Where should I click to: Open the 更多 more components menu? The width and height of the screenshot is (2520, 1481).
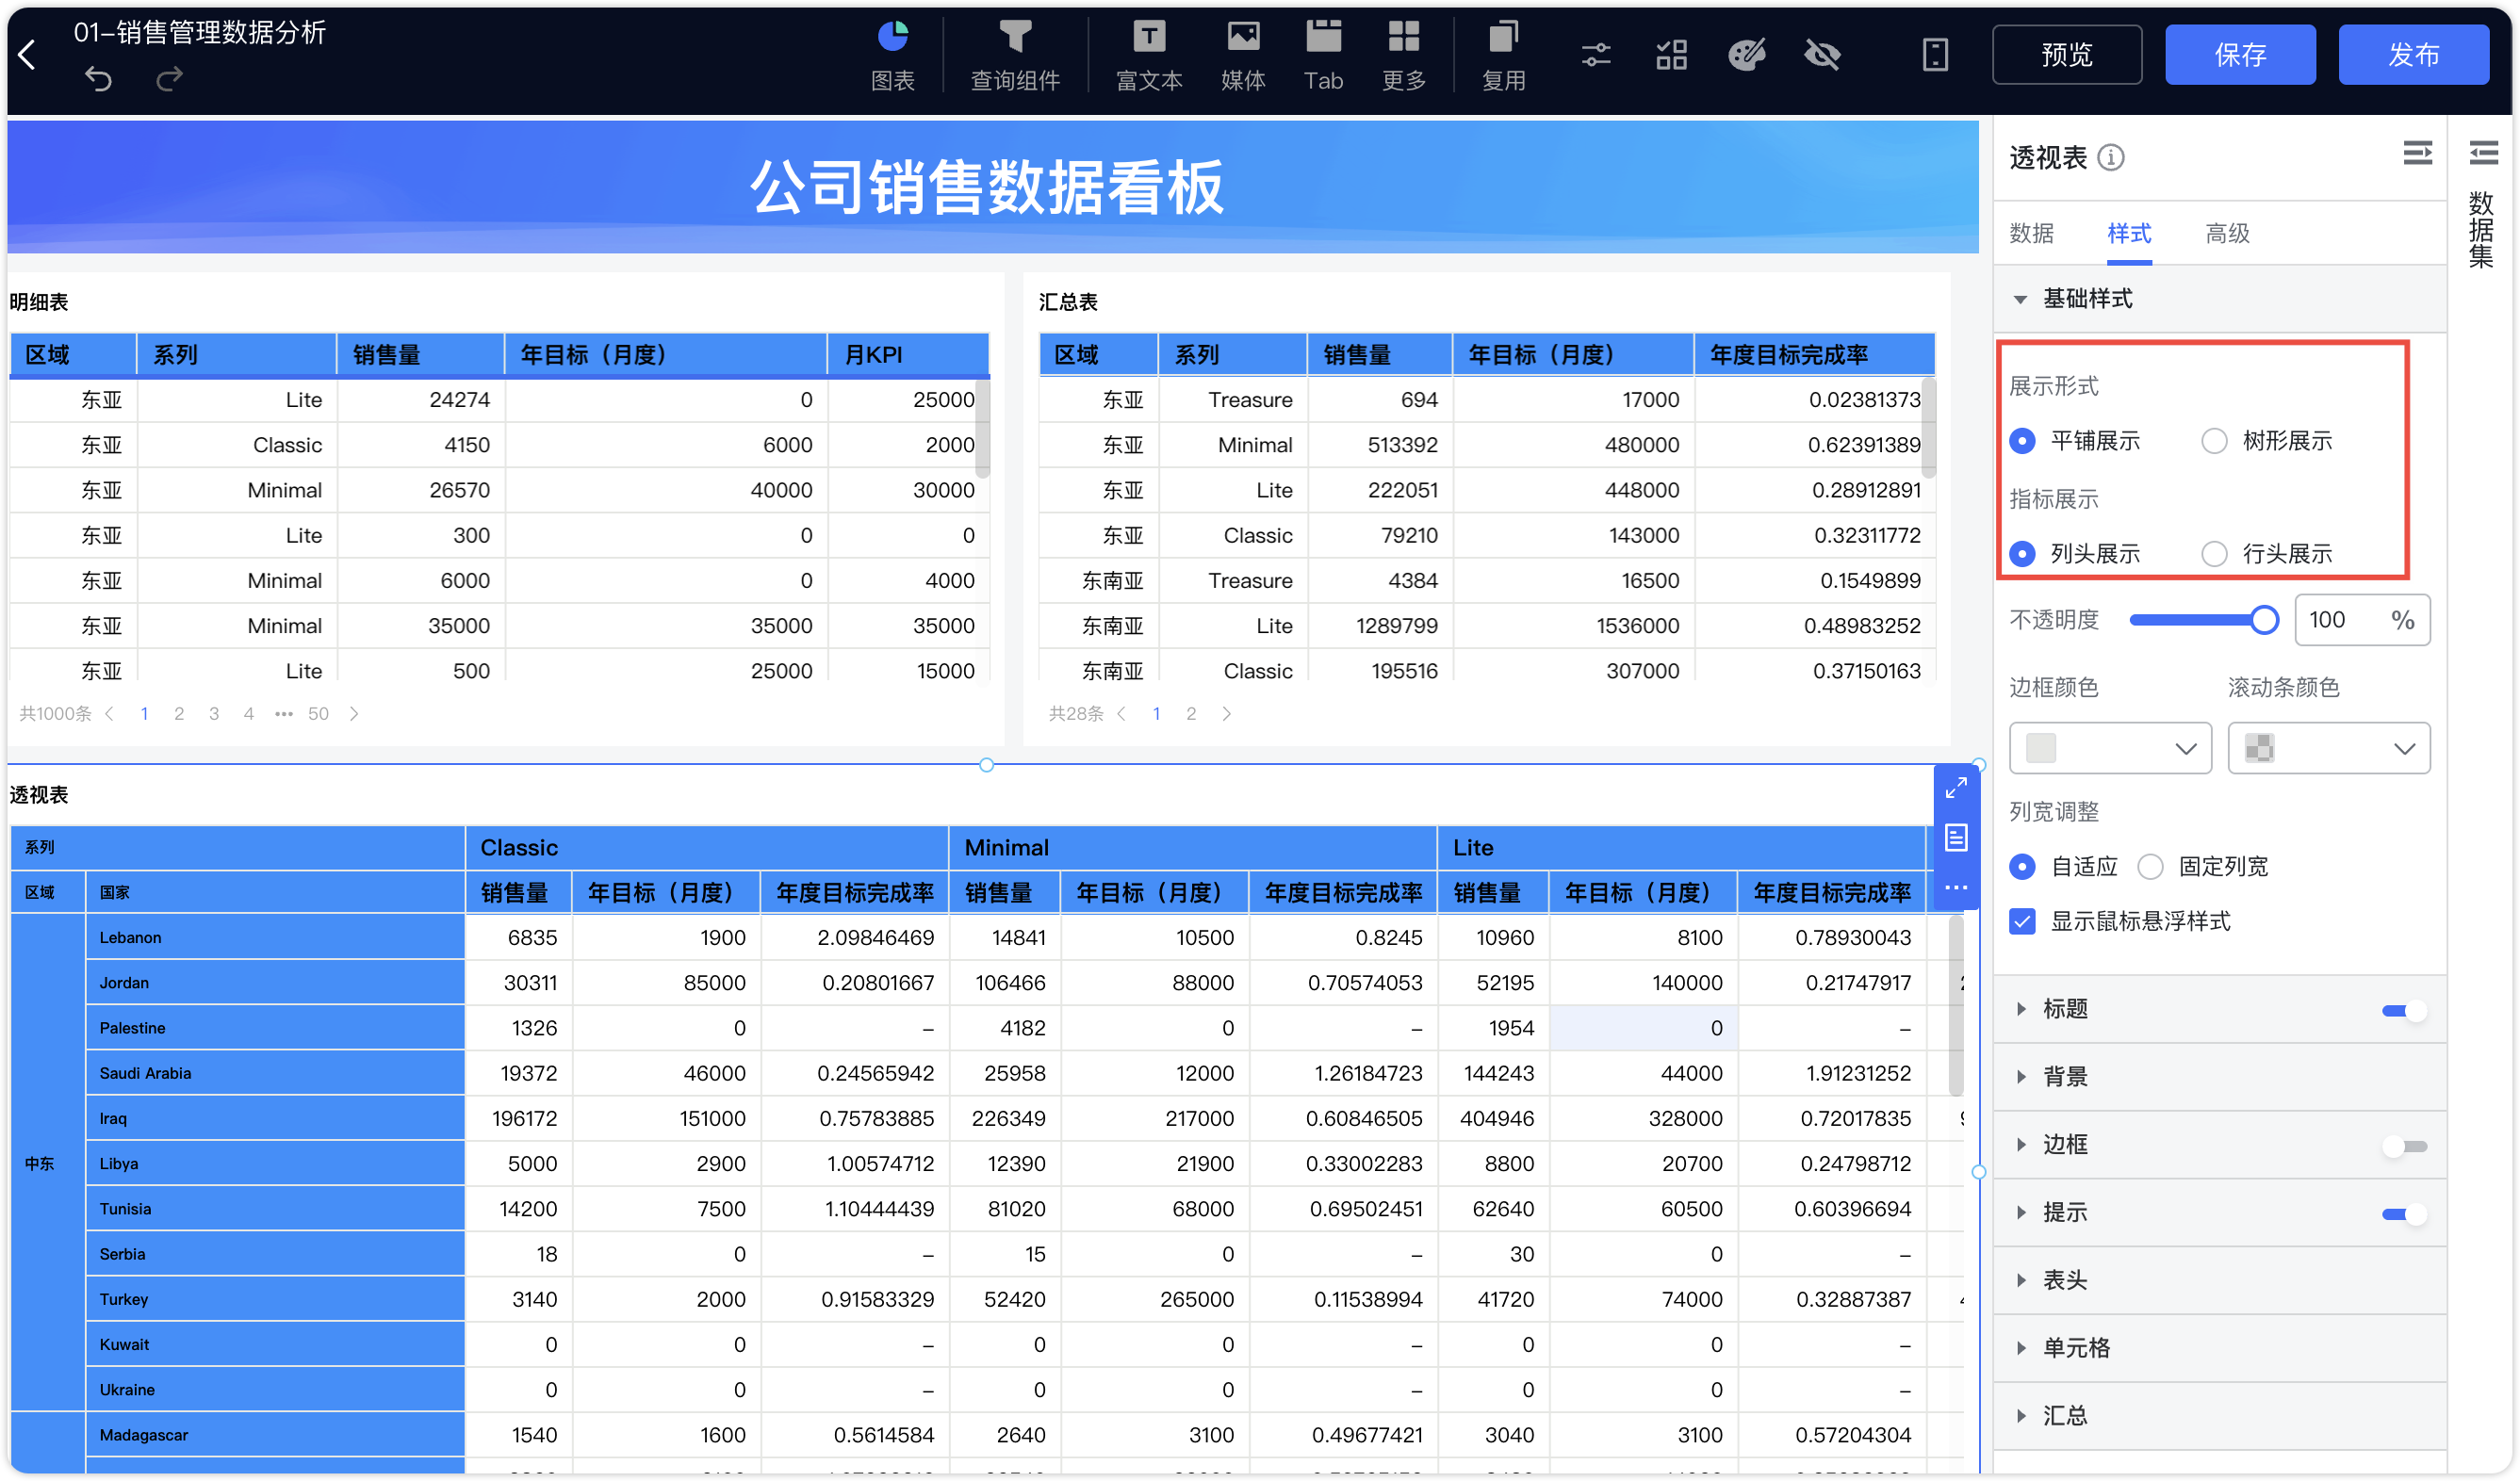pos(1403,56)
